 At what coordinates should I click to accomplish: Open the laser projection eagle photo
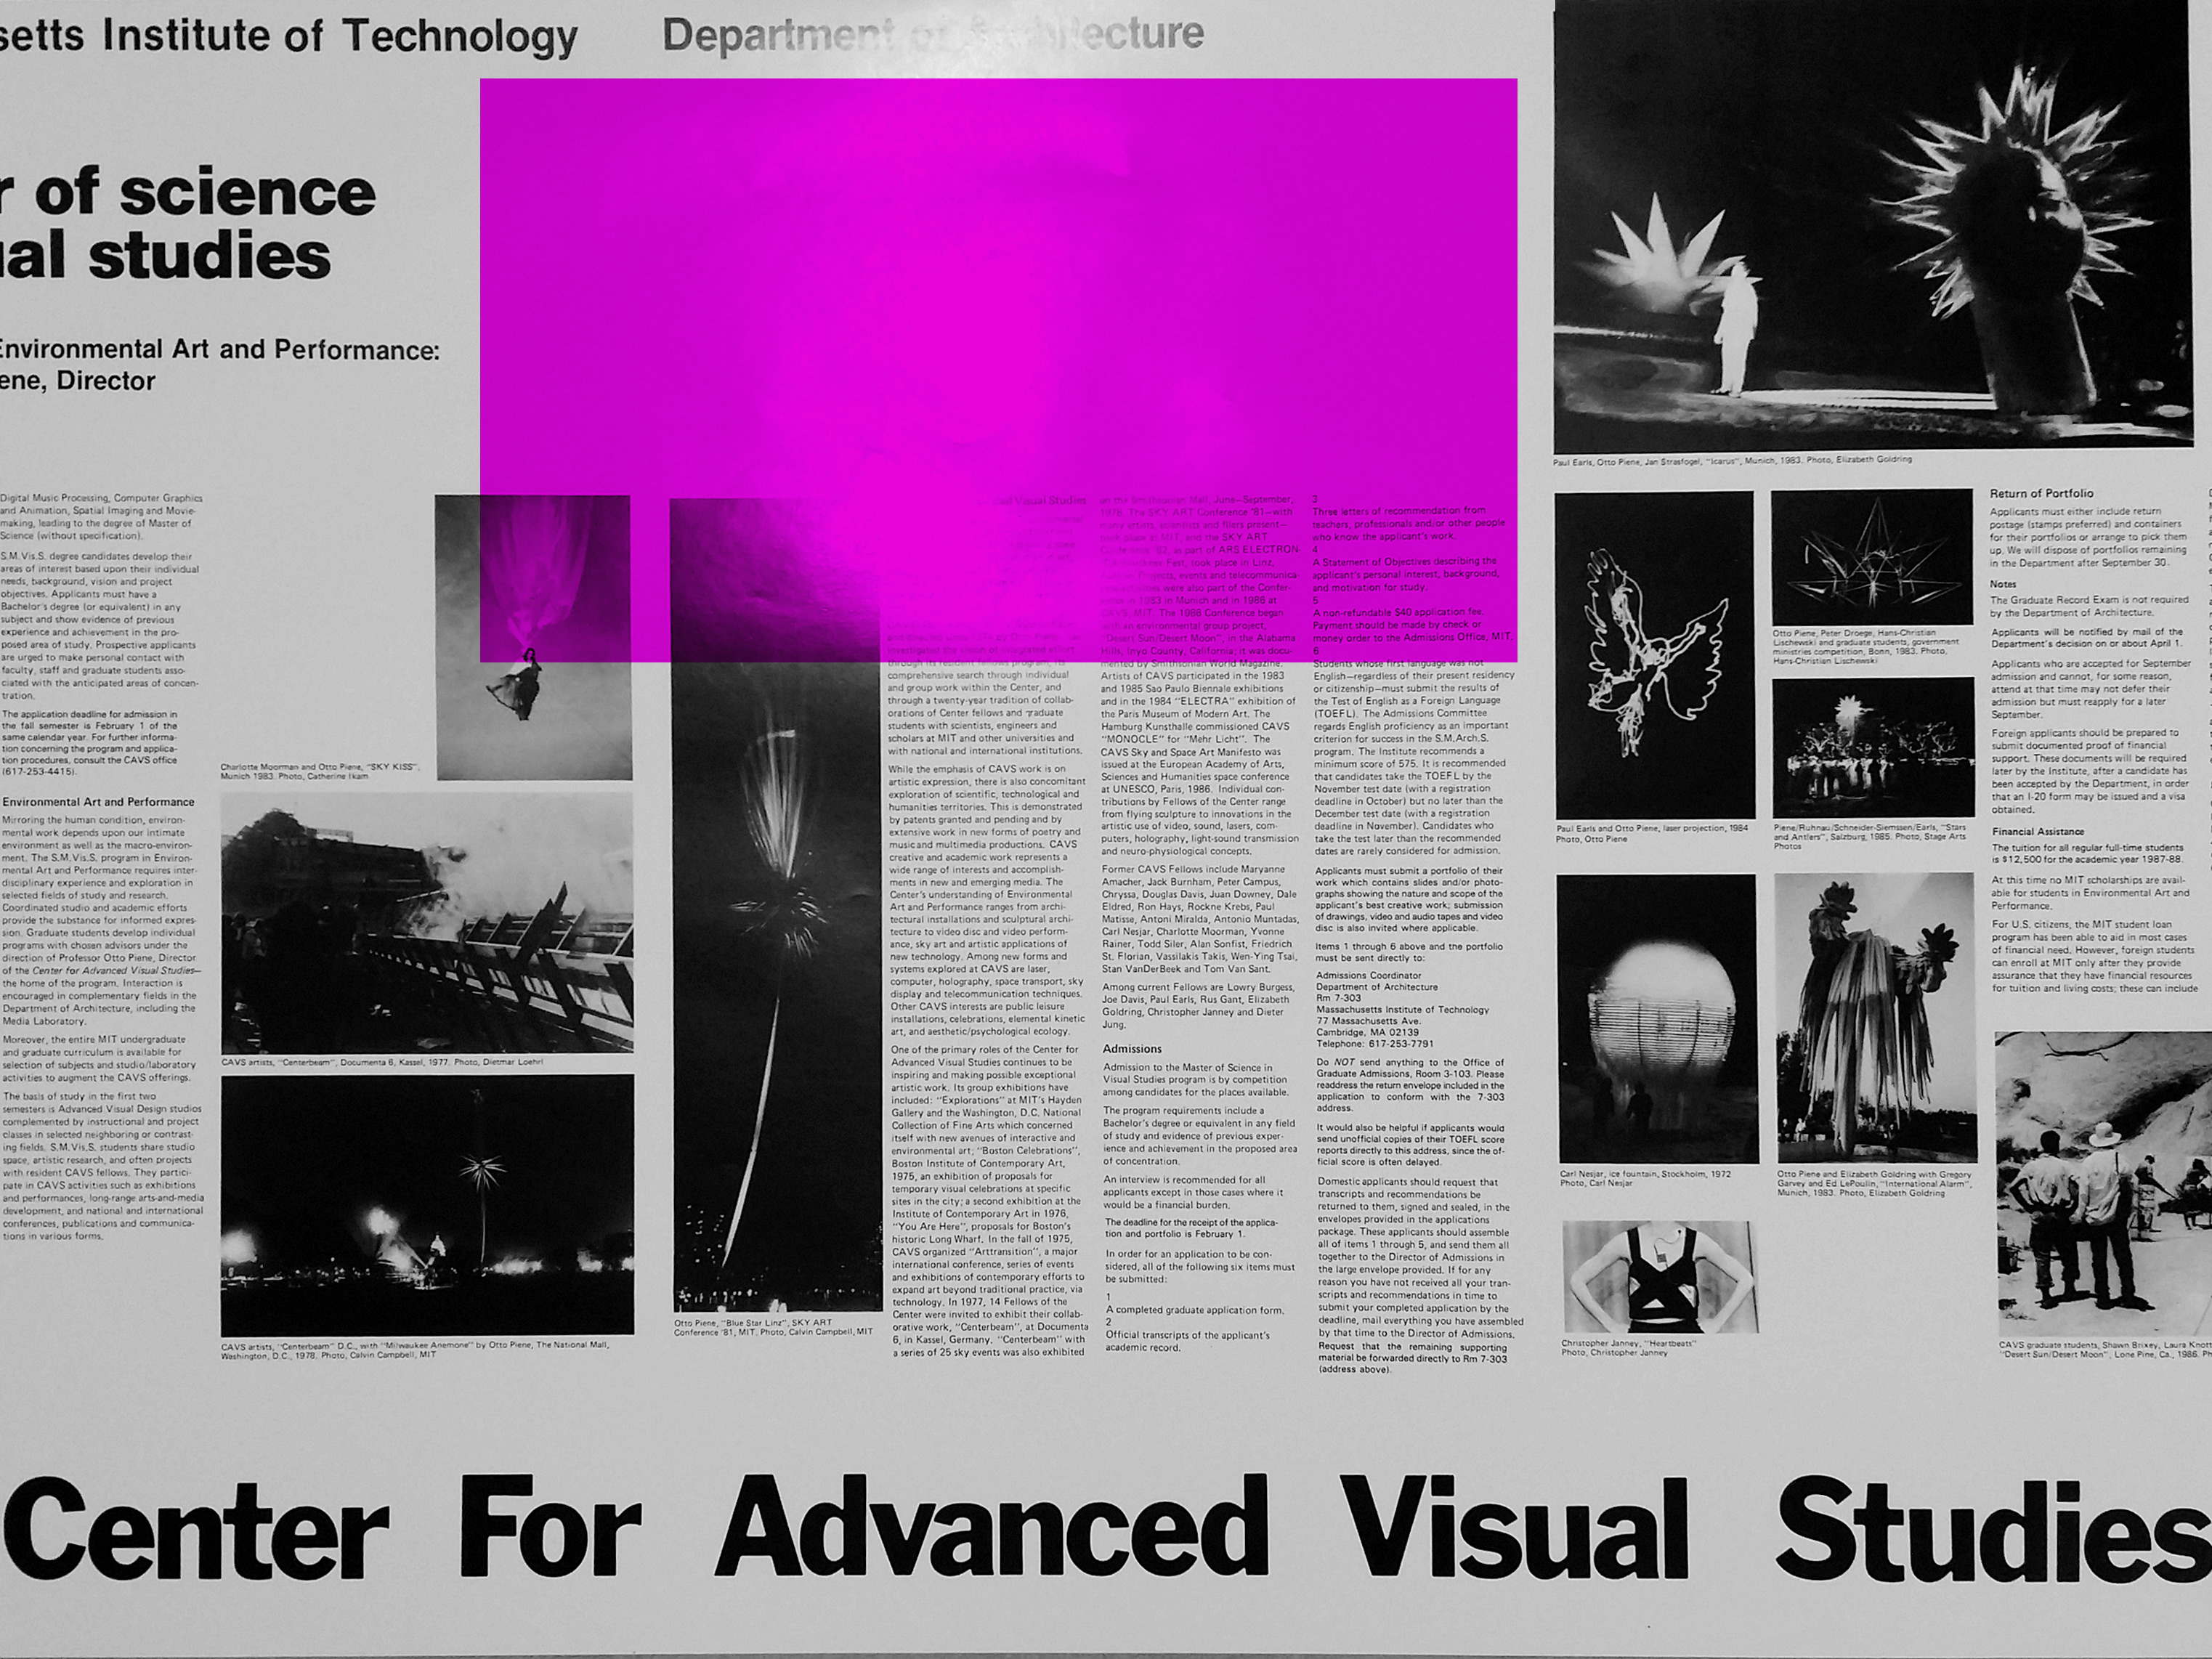(1654, 656)
